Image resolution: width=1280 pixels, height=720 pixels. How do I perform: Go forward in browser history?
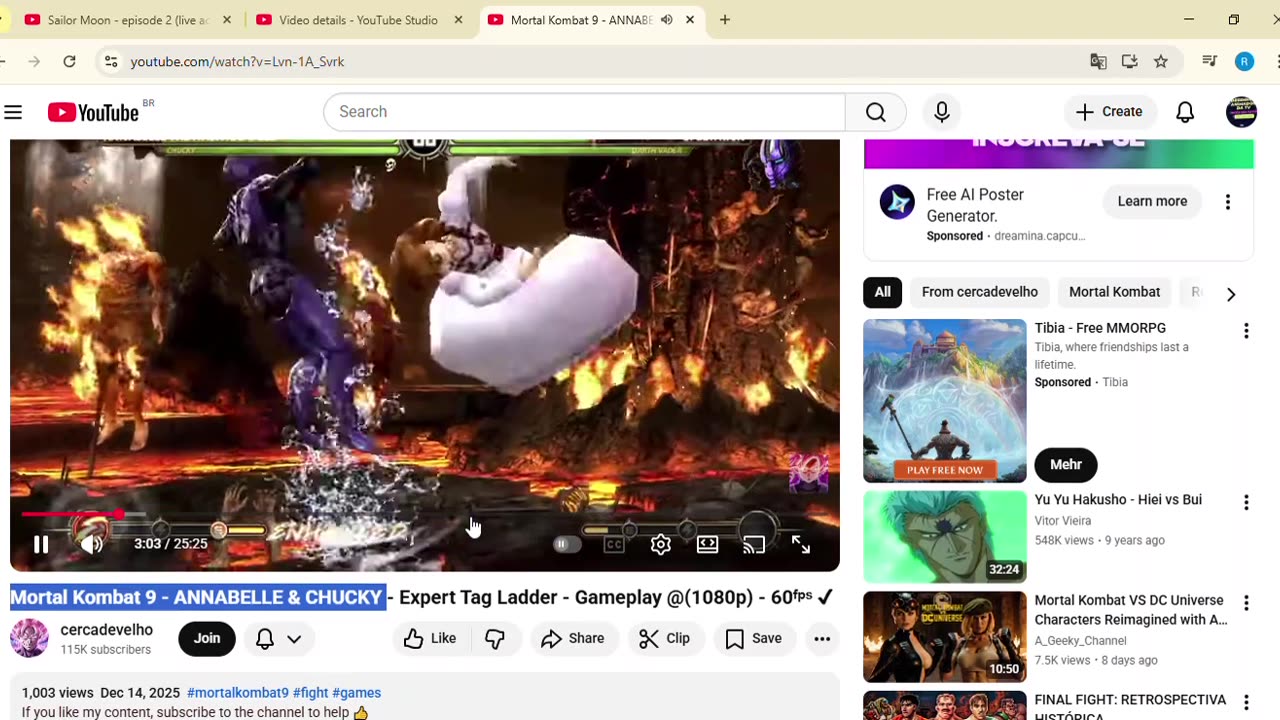(34, 62)
